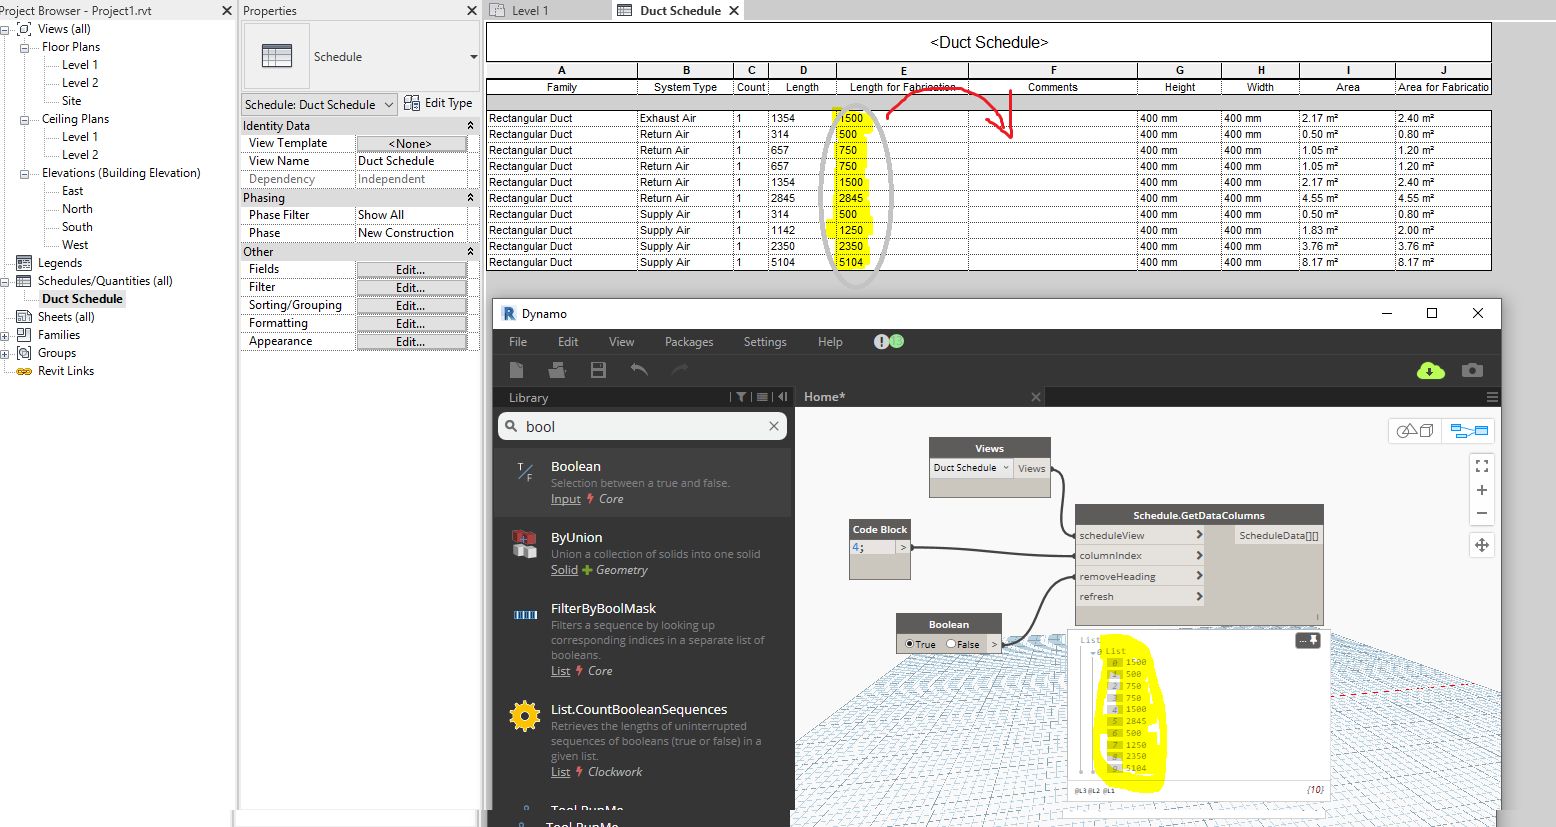Click Edit Type icon button
This screenshot has height=827, width=1556.
point(438,103)
